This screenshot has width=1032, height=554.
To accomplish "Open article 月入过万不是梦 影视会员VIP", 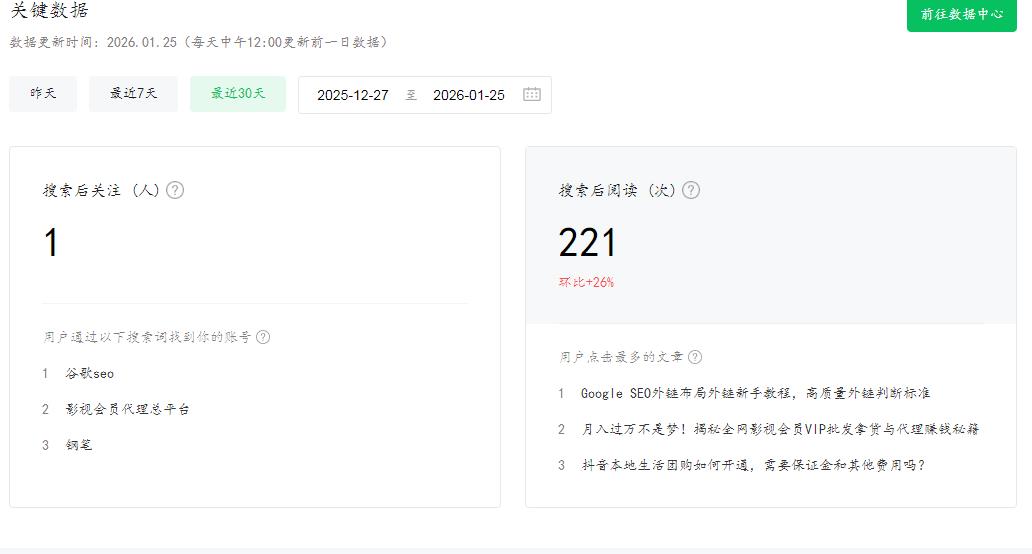I will (x=780, y=429).
